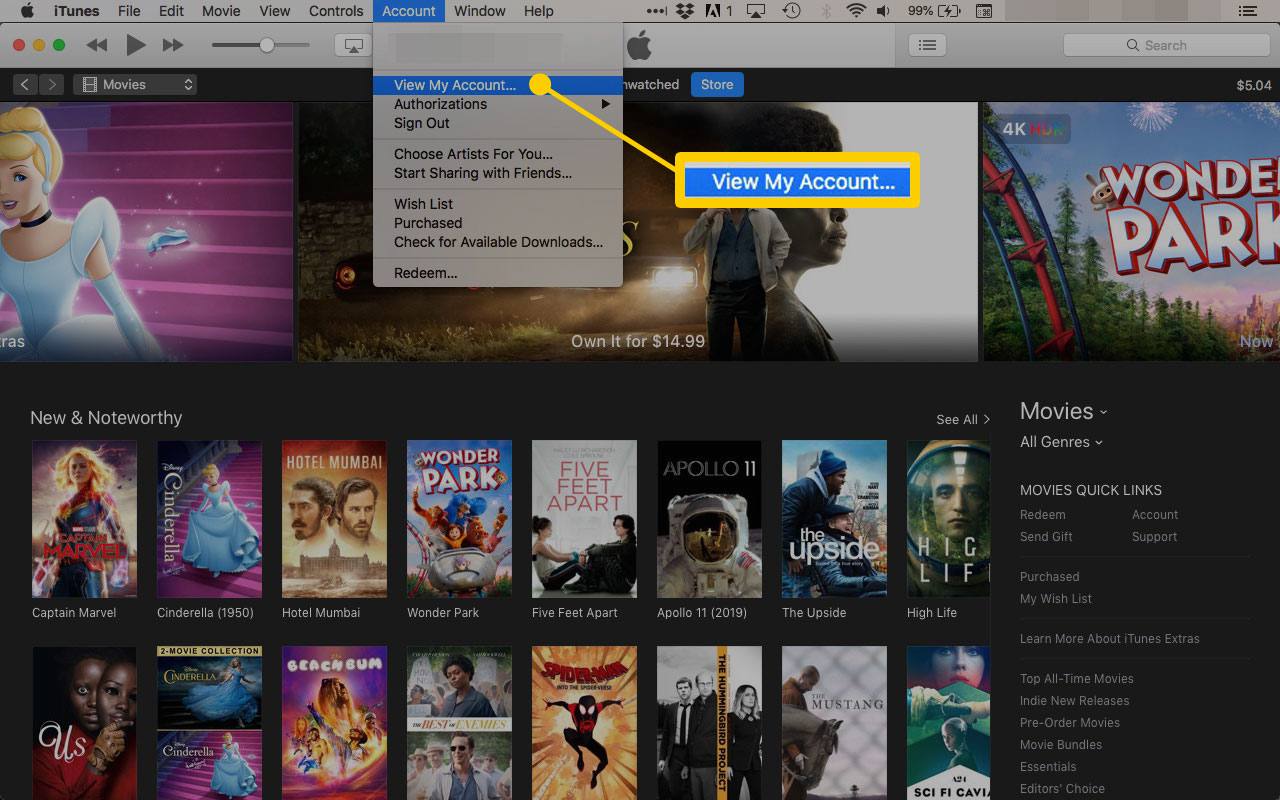
Task: Open My Wish List quick link
Action: point(1056,599)
